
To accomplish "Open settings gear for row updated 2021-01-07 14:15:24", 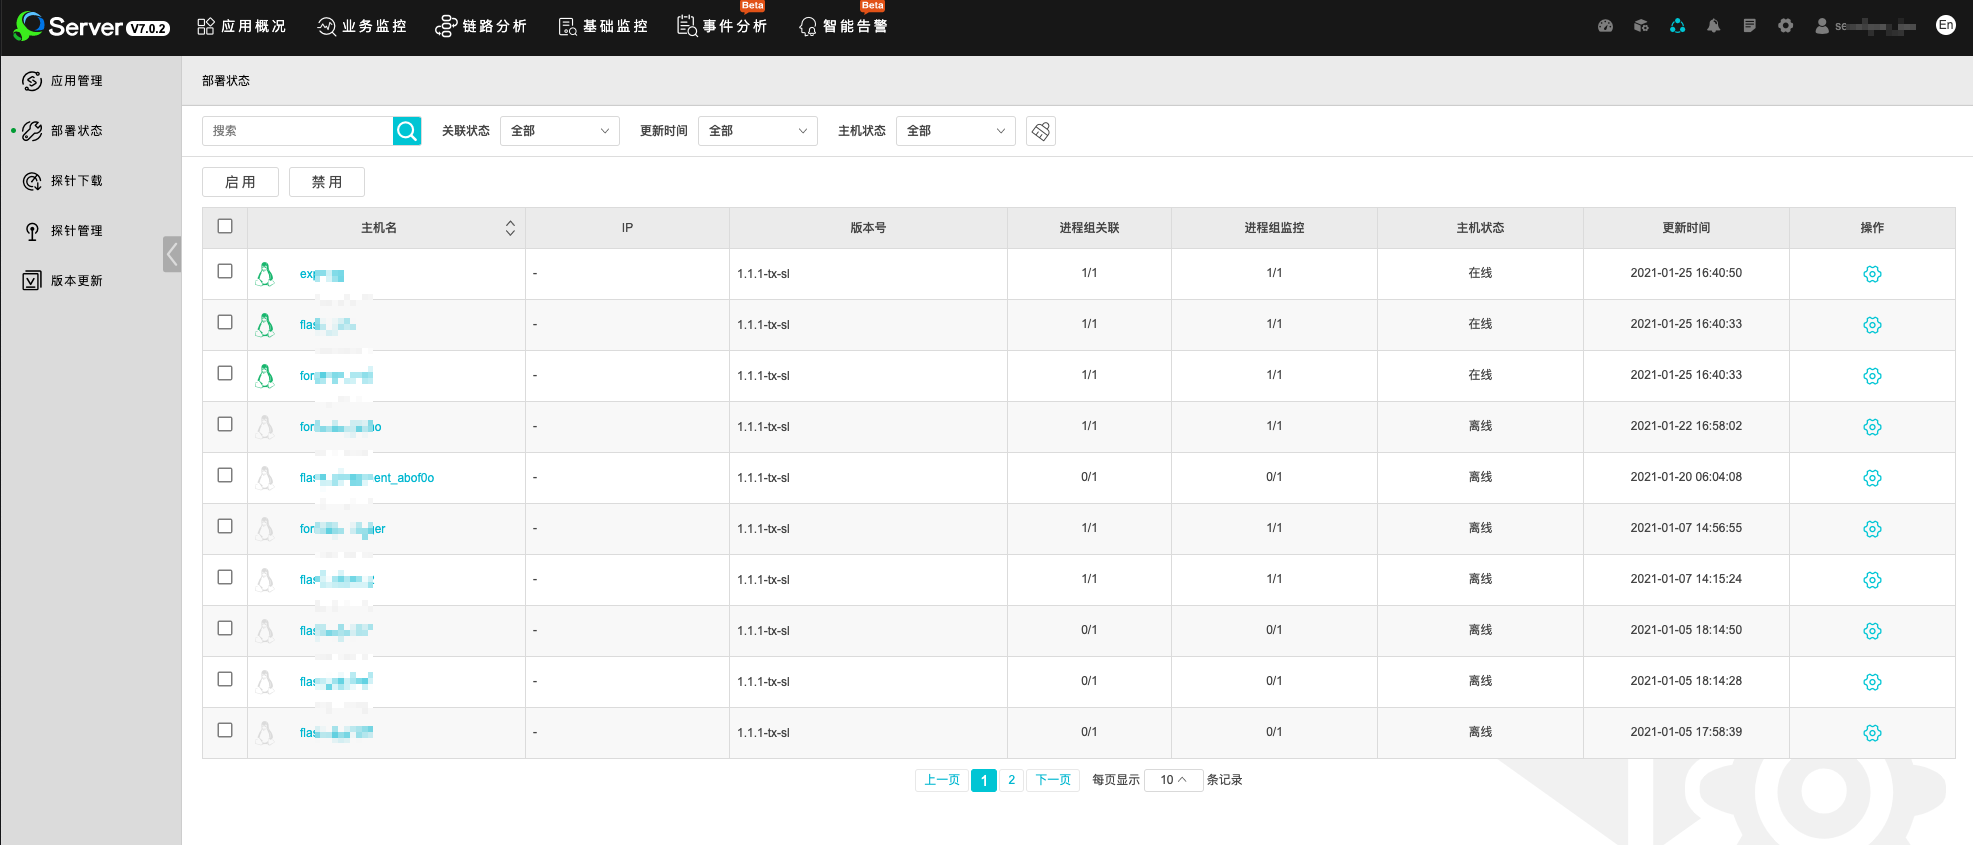I will click(1872, 580).
